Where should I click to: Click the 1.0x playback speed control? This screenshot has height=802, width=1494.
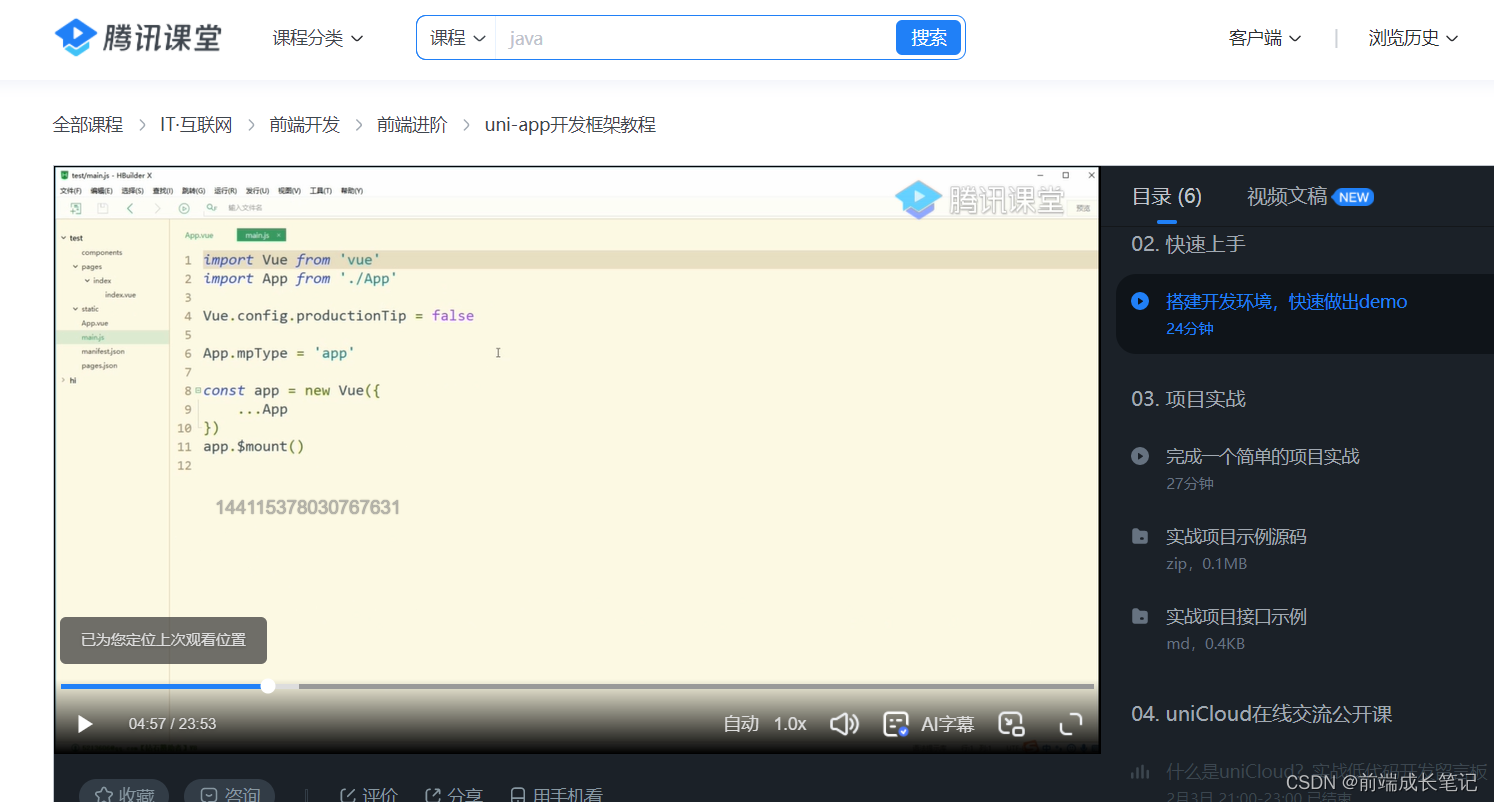click(790, 724)
